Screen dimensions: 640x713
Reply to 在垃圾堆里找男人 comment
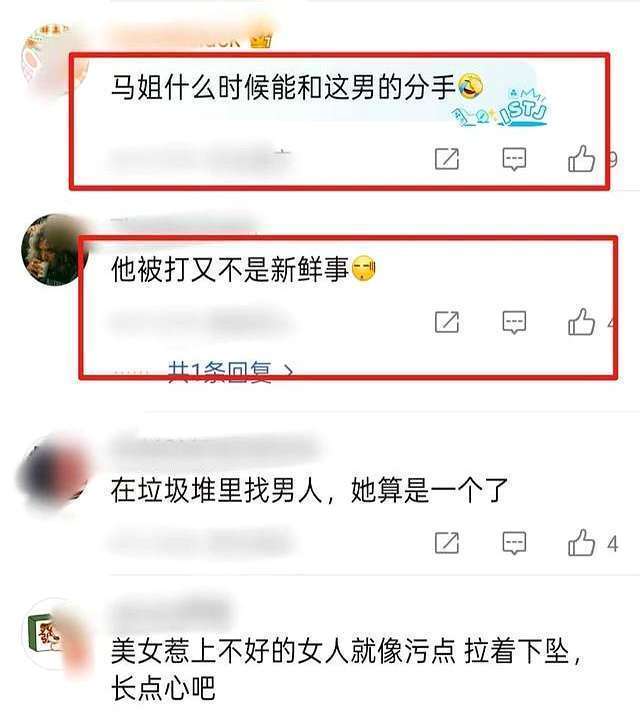tap(514, 542)
